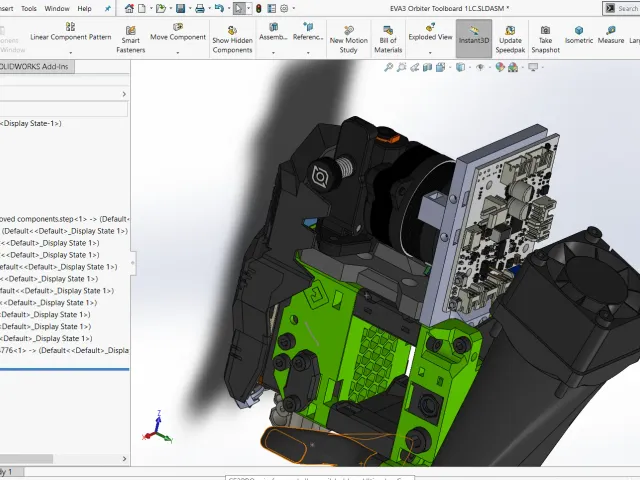Insert a Bill of Materials
The image size is (640, 480).
pos(388,40)
